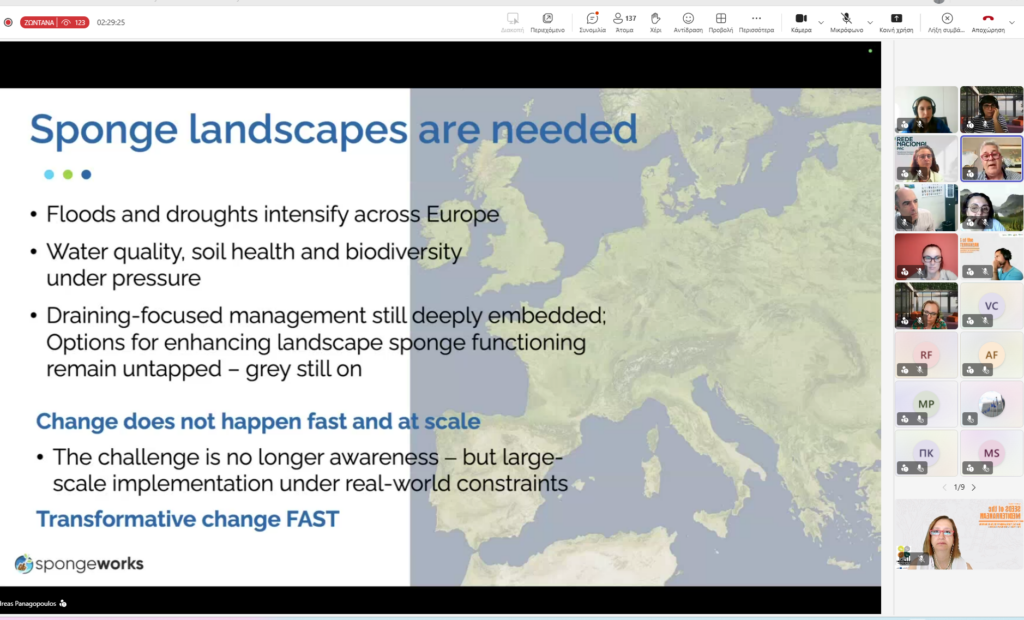This screenshot has height=620, width=1024.
Task: Raise hand with the Χέρι button
Action: pyautogui.click(x=656, y=22)
